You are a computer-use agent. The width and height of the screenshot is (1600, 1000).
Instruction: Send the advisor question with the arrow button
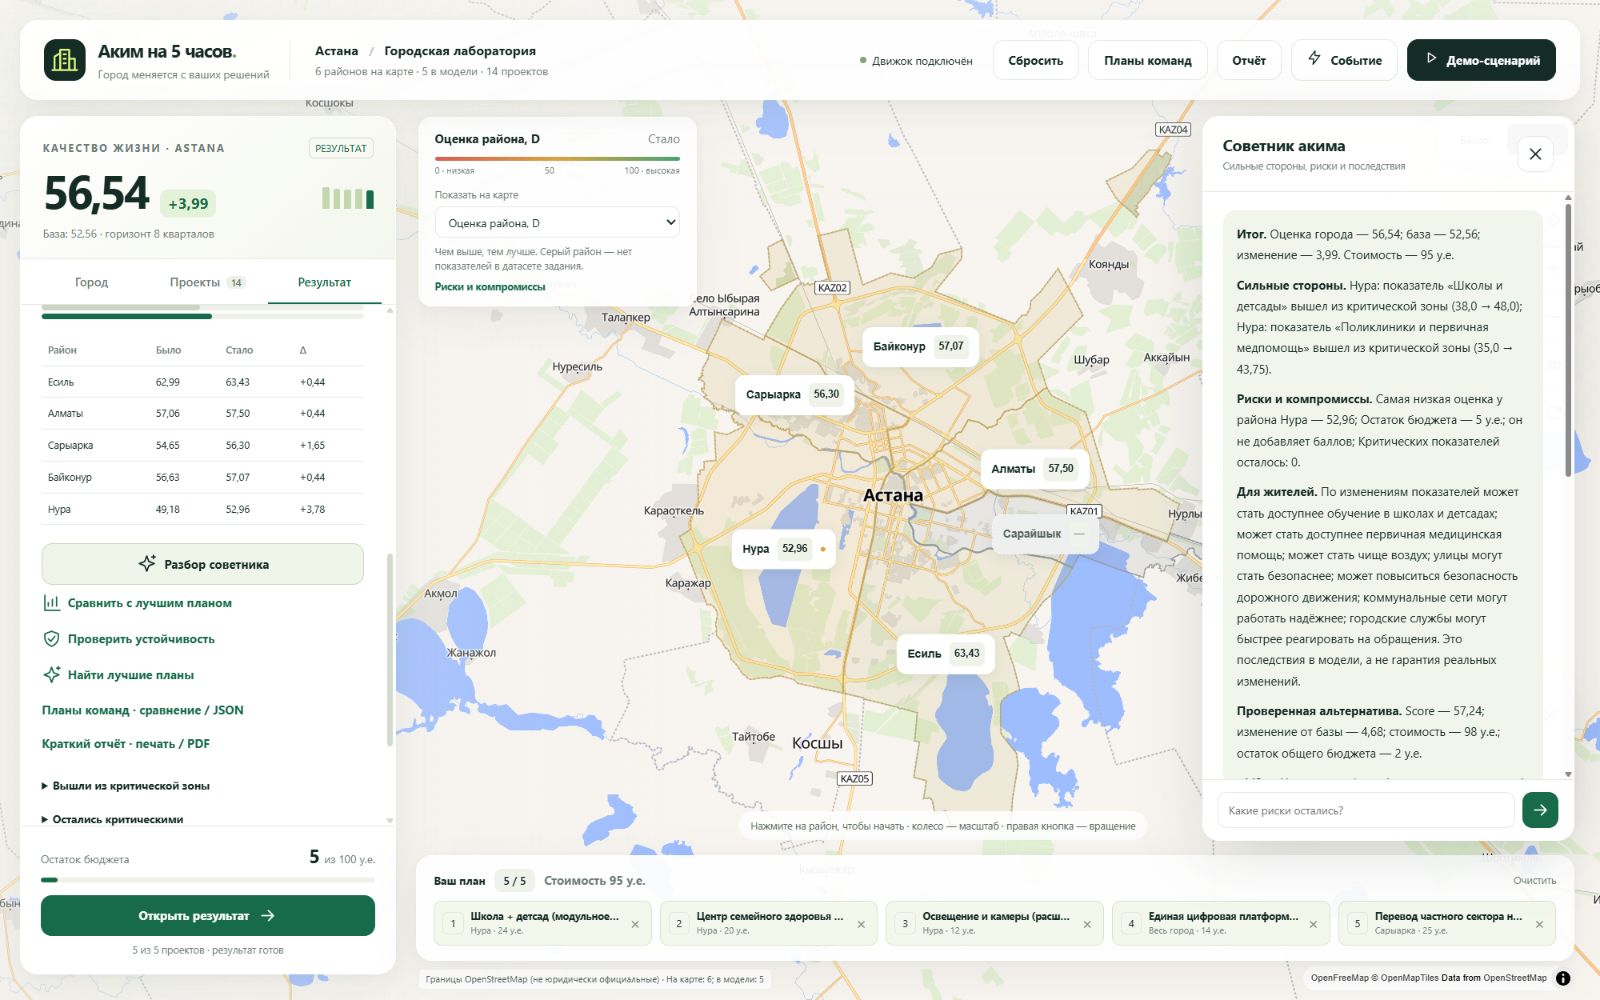tap(1540, 810)
